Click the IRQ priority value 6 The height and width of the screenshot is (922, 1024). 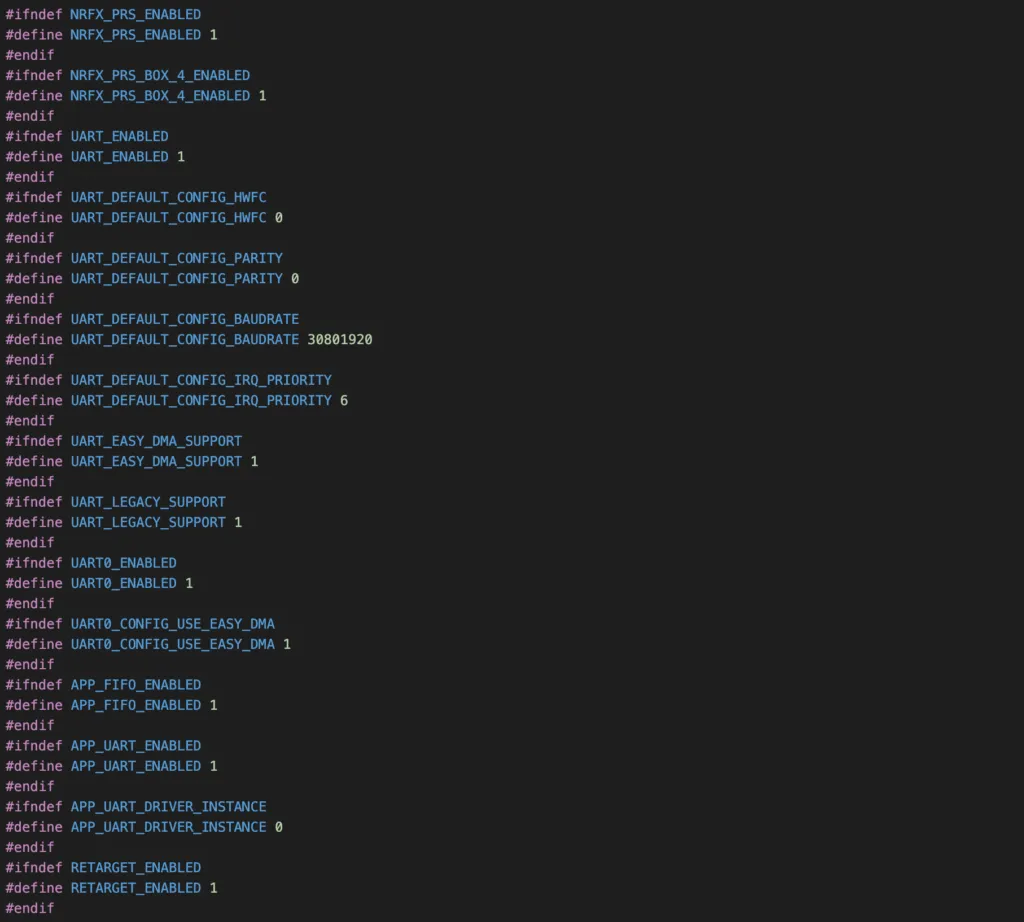click(x=344, y=400)
